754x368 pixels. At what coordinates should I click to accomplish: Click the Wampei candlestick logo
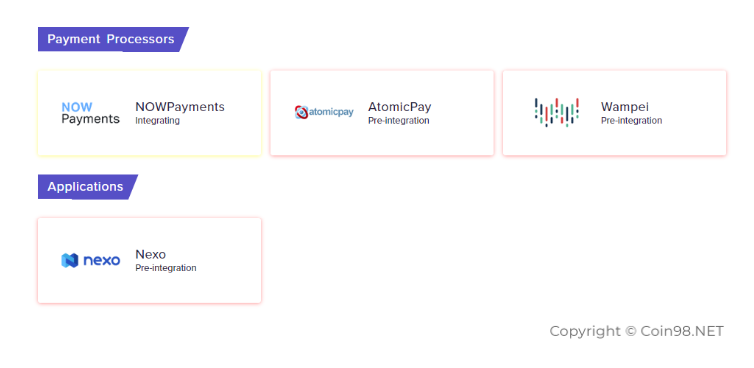click(x=557, y=113)
